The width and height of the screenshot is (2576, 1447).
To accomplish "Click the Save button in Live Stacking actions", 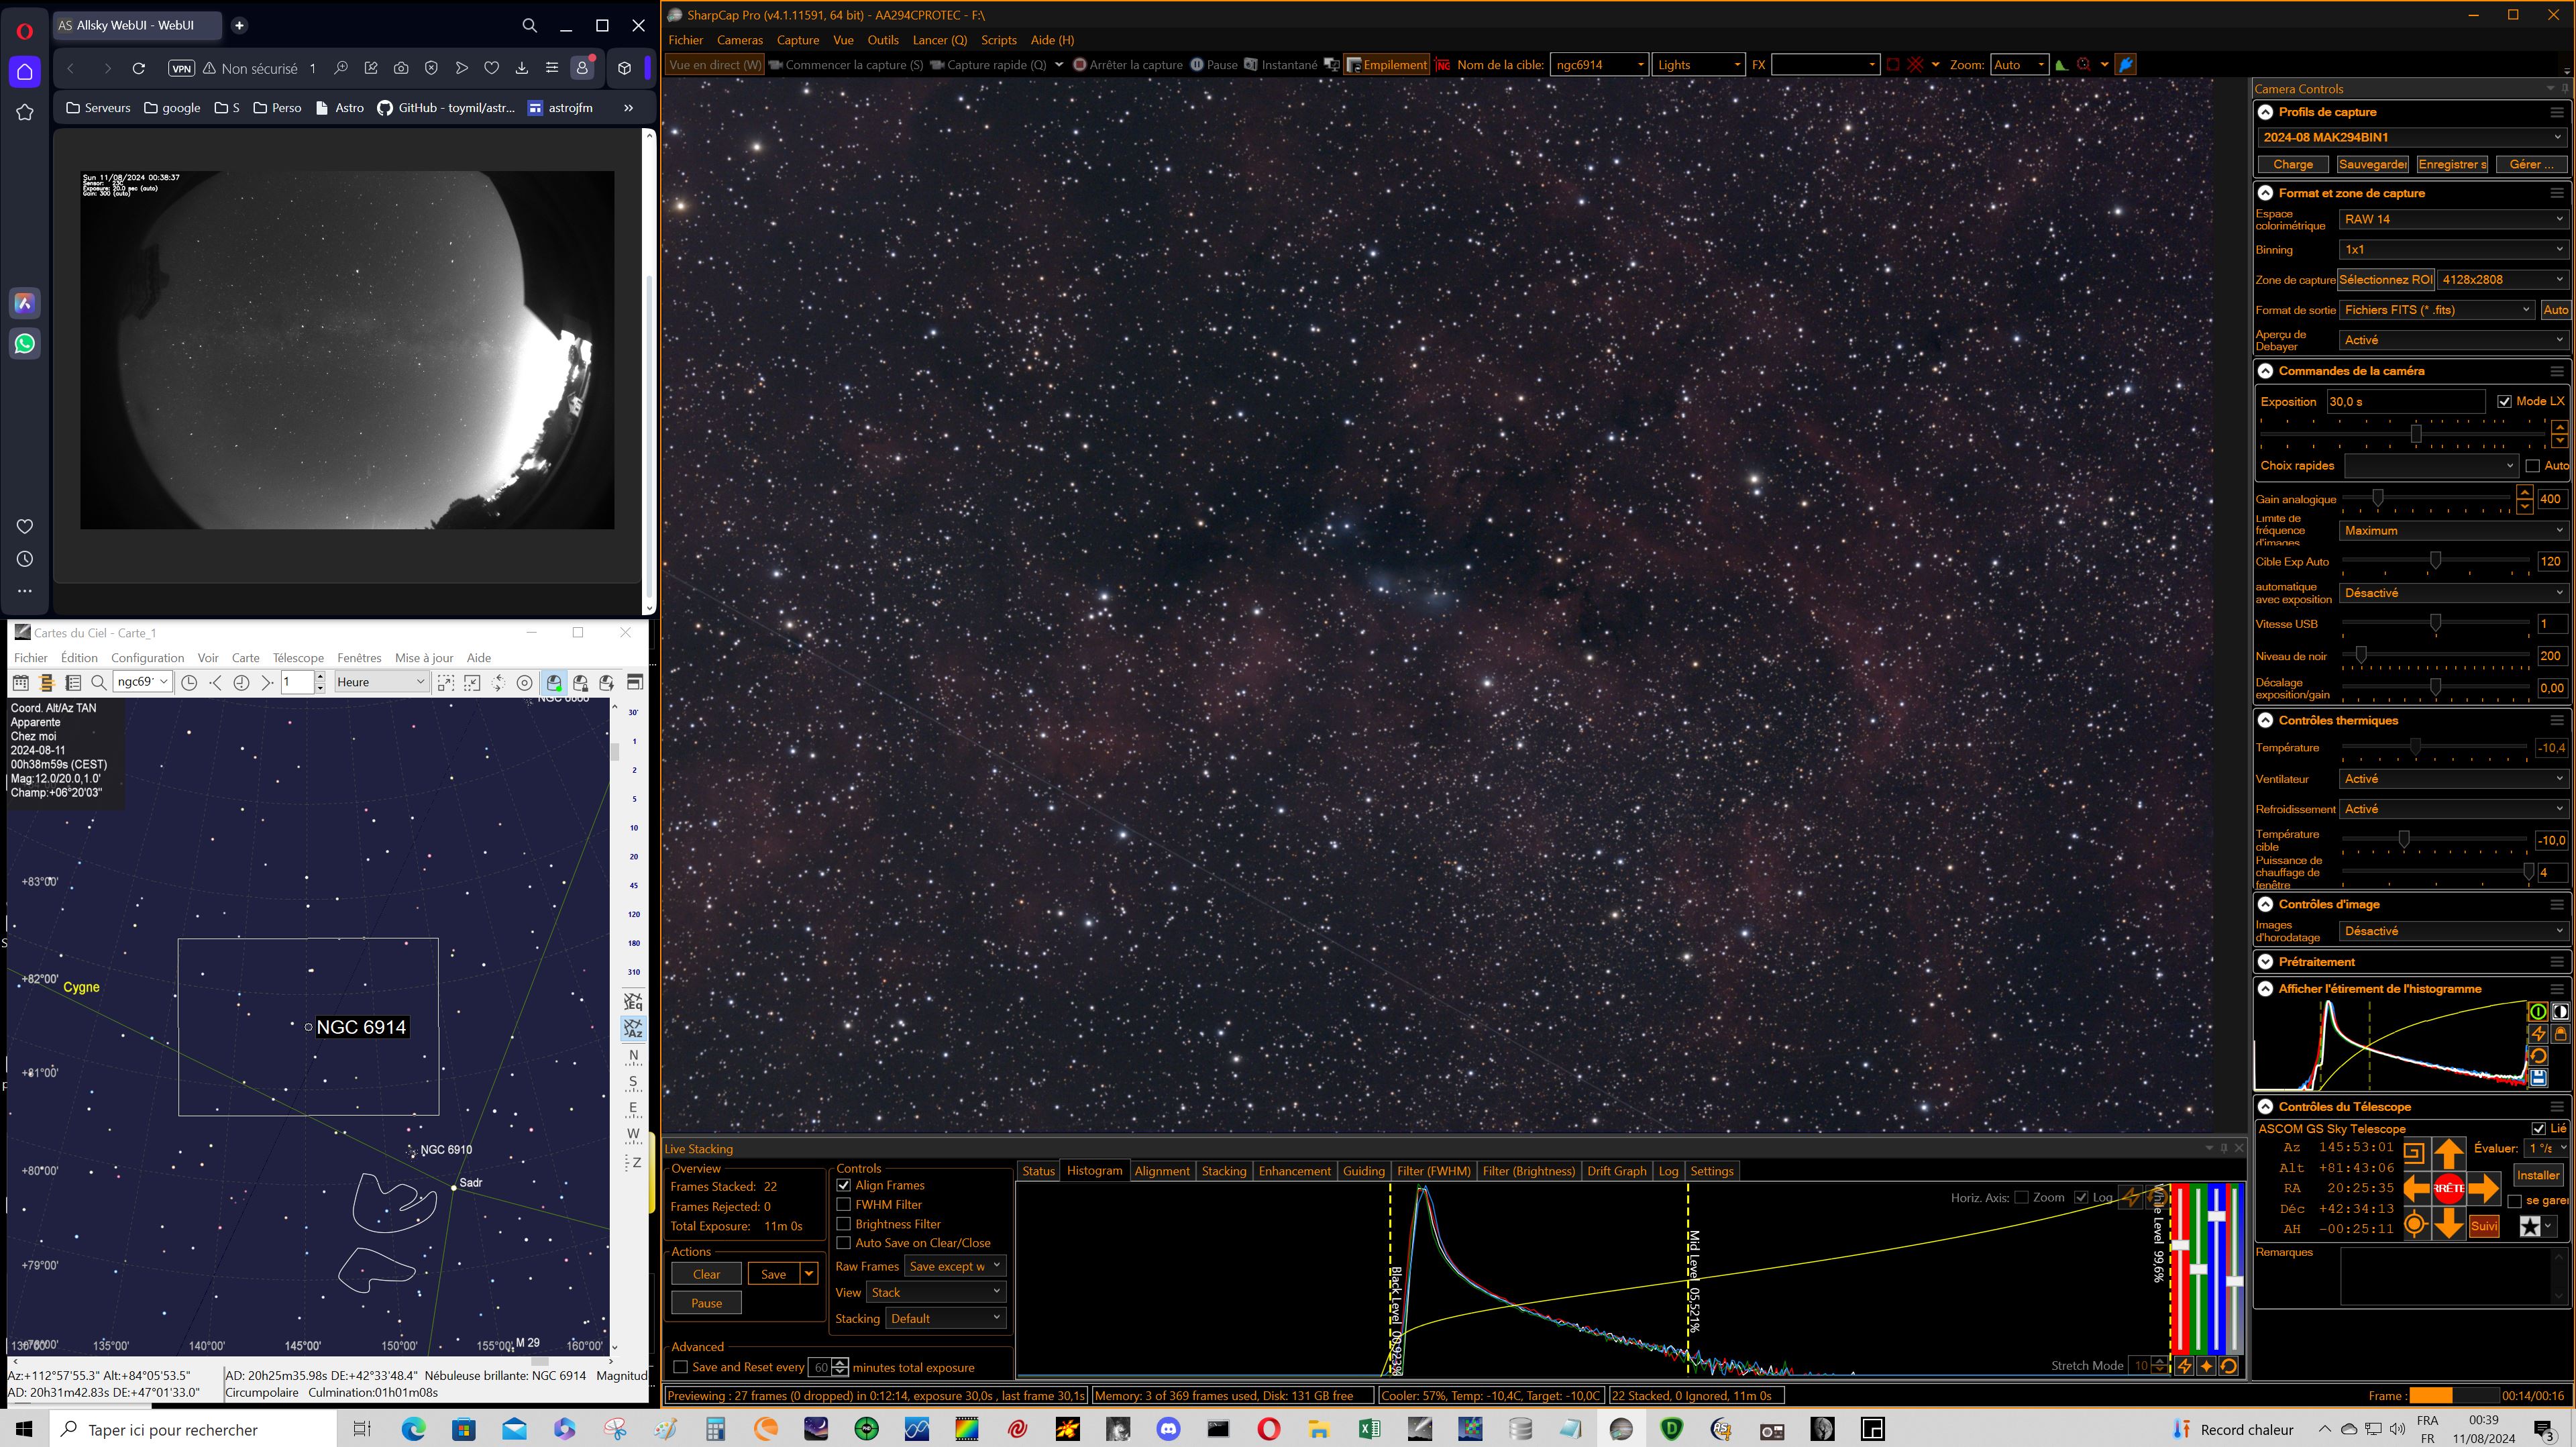I will 773,1275.
